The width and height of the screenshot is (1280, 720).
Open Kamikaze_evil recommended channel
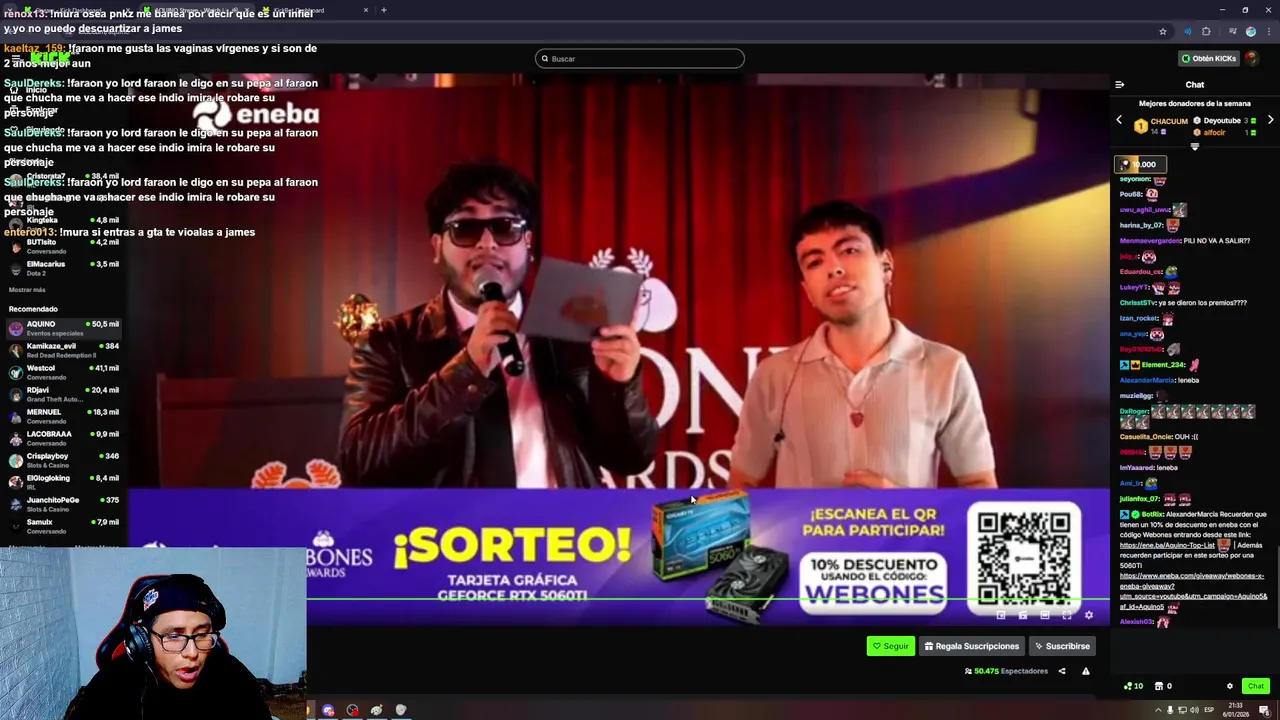pos(63,350)
